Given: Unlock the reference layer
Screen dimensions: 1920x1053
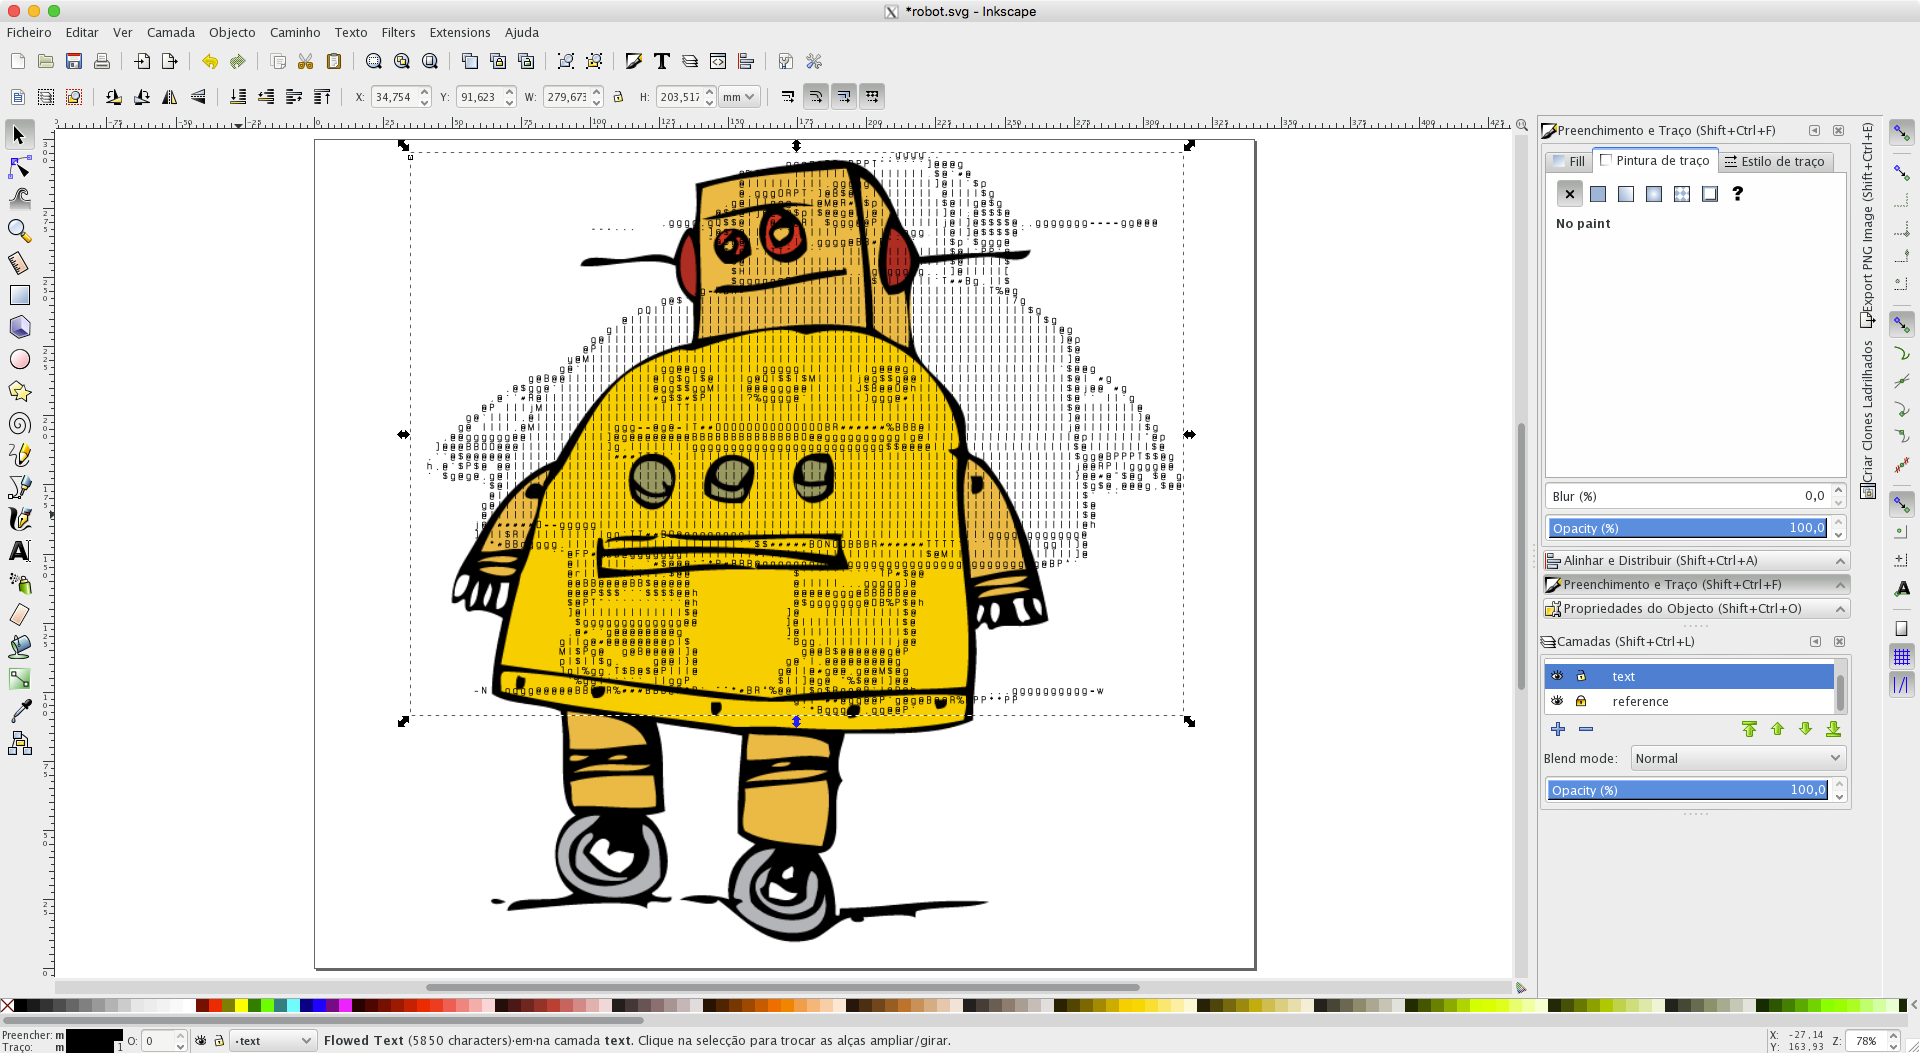Looking at the screenshot, I should pos(1581,701).
